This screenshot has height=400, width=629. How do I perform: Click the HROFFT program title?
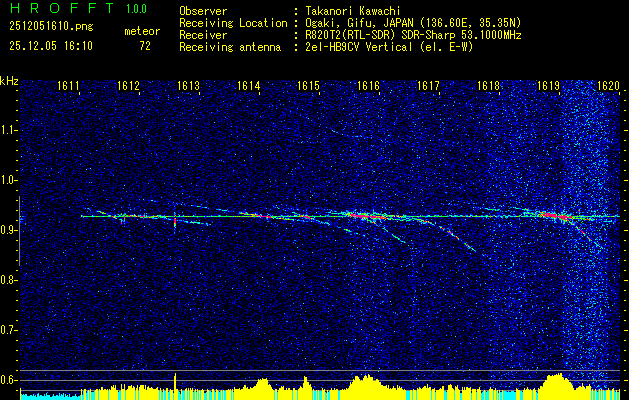pyautogui.click(x=62, y=8)
